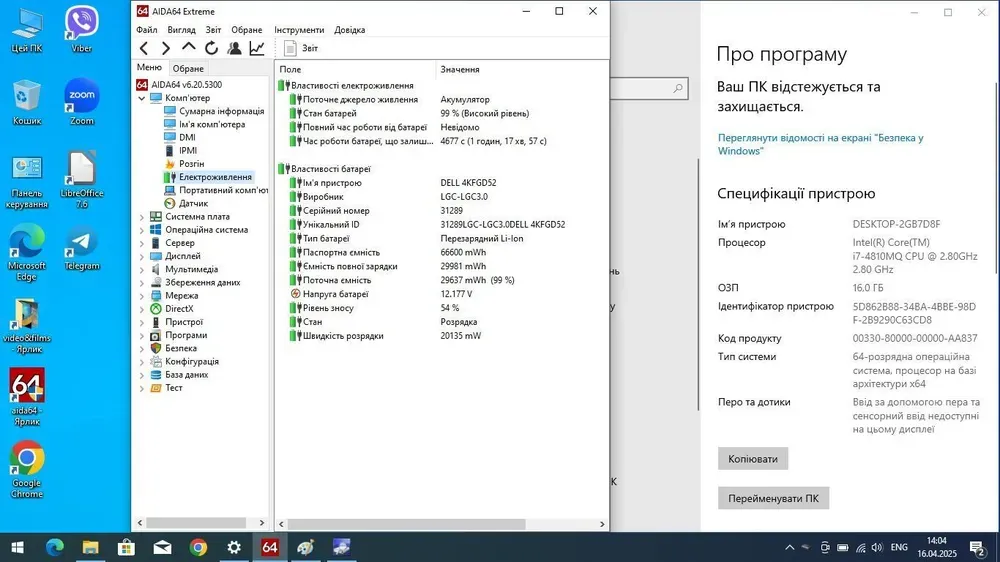Image resolution: width=1000 pixels, height=562 pixels.
Task: Switch to the Обране tab
Action: pos(188,68)
